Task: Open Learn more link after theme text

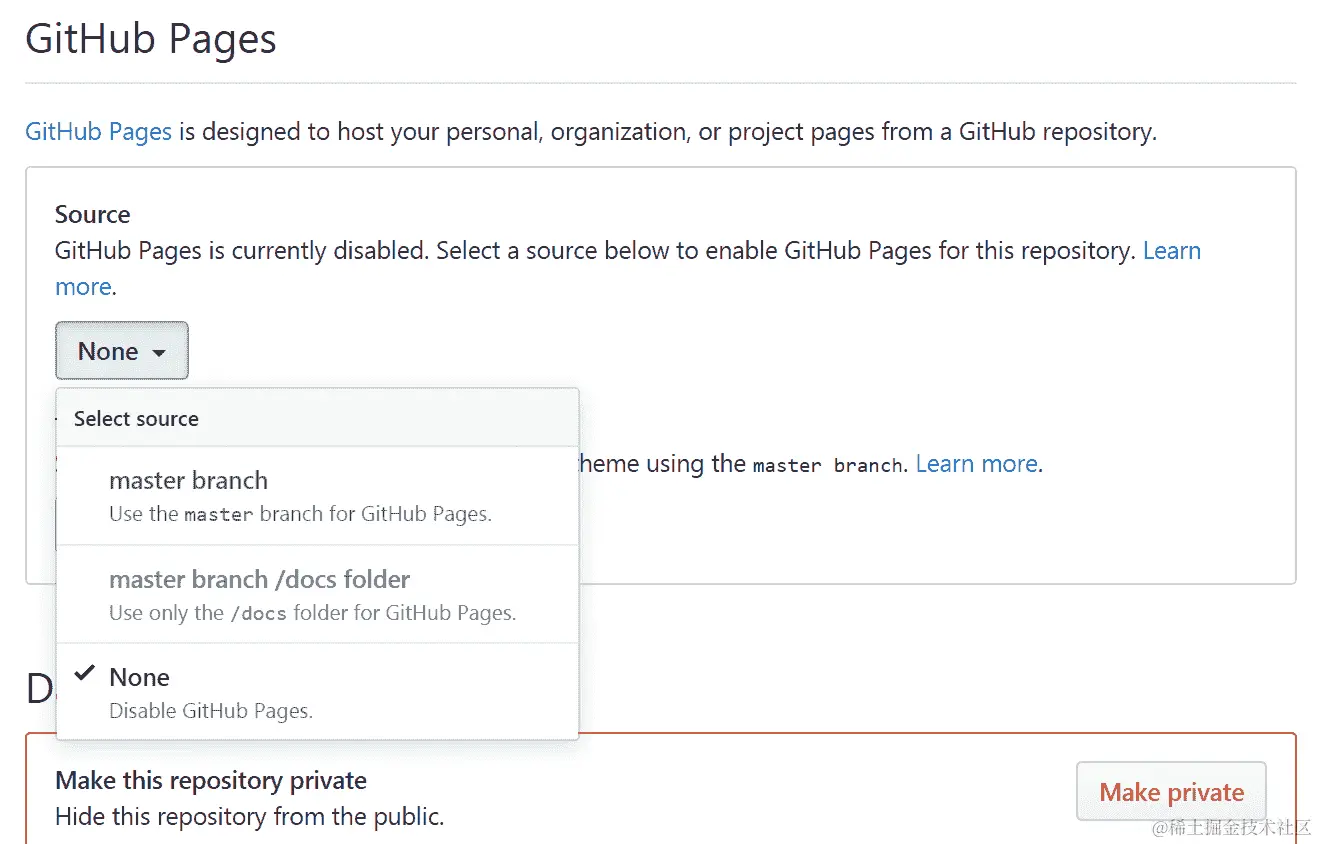Action: pos(976,463)
